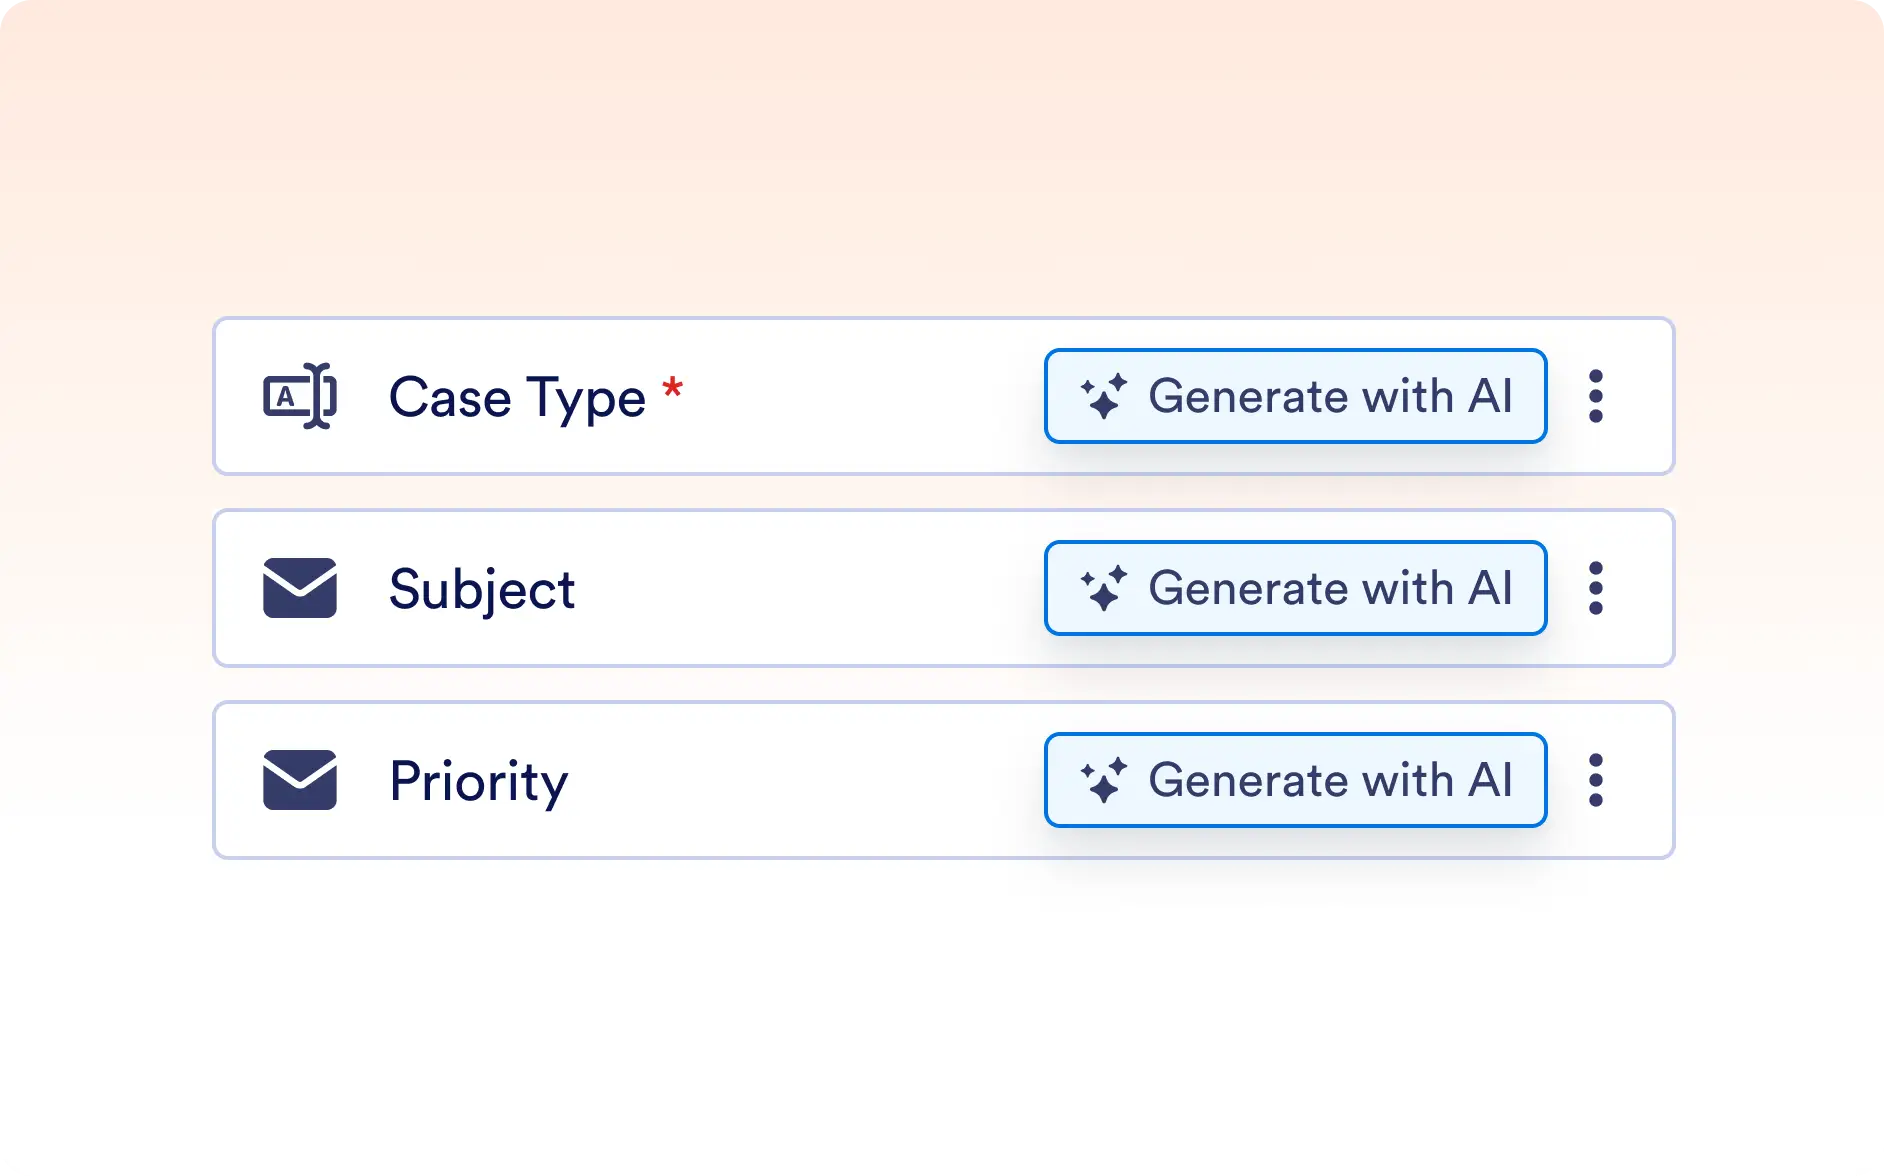
Task: Click the sparkle icon in the Subject row
Action: pyautogui.click(x=1104, y=589)
